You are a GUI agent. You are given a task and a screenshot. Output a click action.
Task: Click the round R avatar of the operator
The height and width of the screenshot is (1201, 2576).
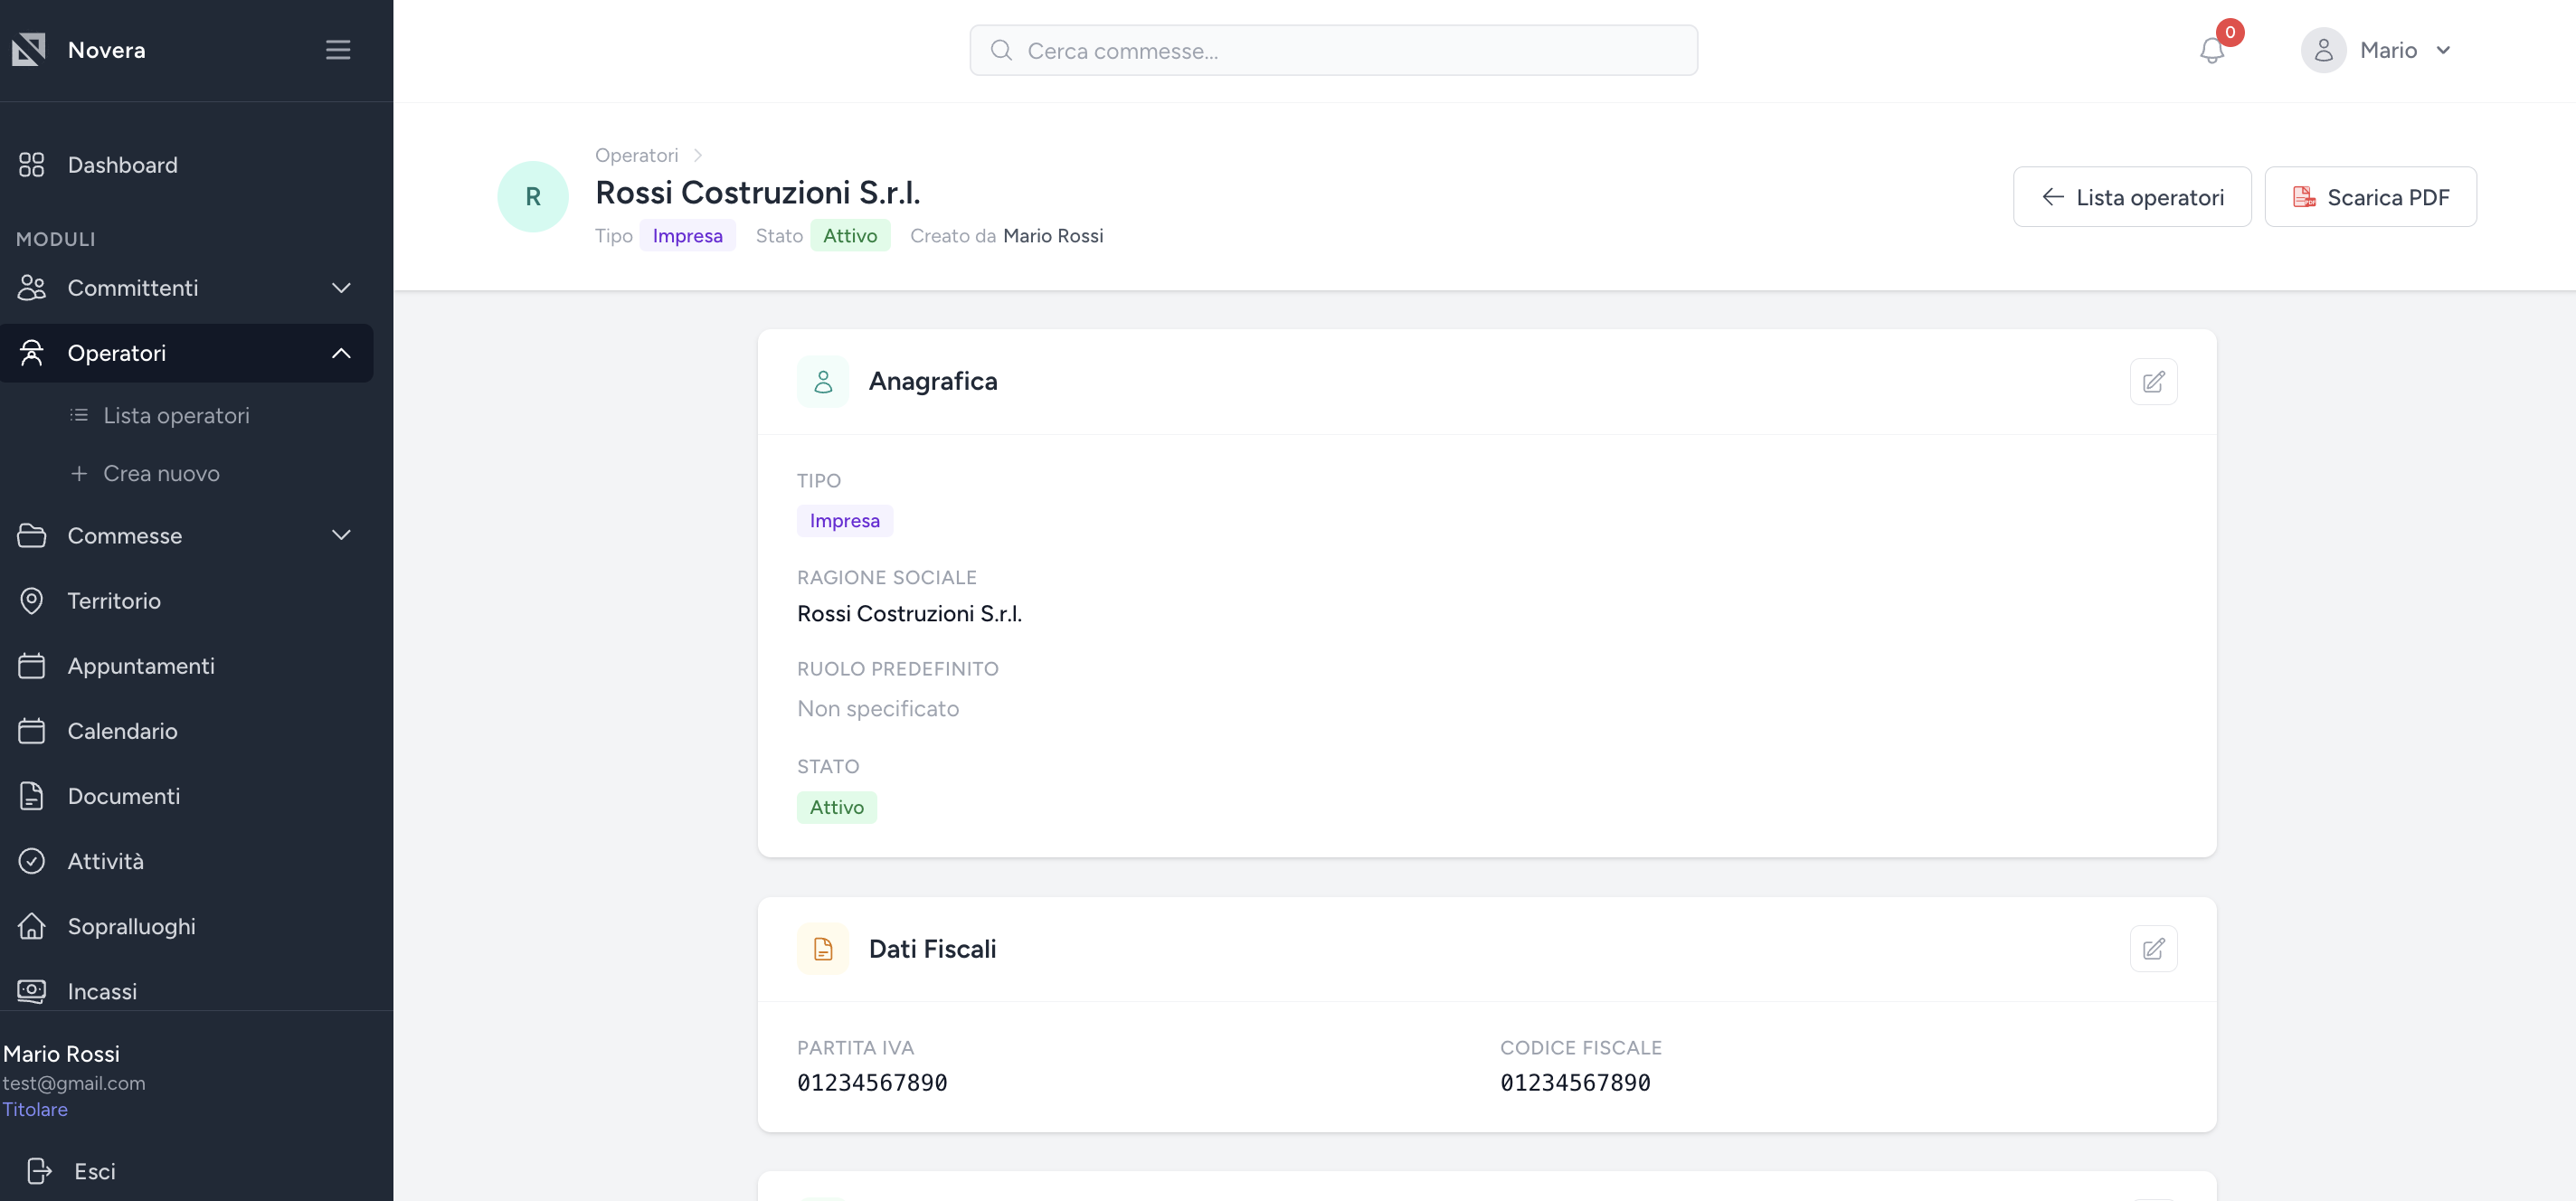click(x=533, y=197)
